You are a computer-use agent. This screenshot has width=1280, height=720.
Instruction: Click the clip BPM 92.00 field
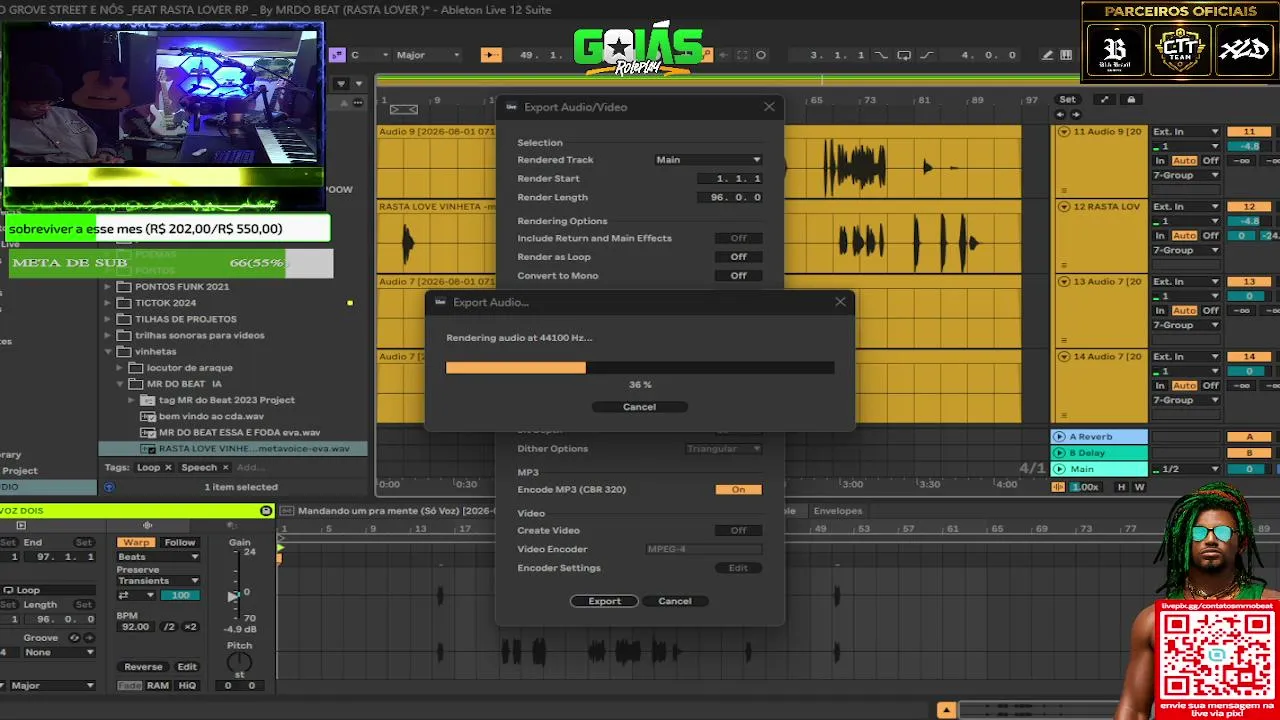point(136,627)
